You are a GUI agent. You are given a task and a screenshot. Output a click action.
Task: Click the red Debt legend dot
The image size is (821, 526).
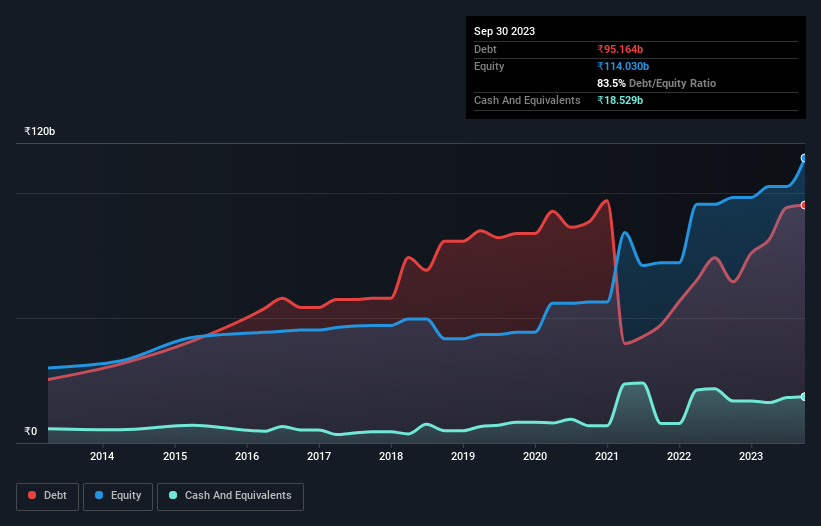pos(32,495)
